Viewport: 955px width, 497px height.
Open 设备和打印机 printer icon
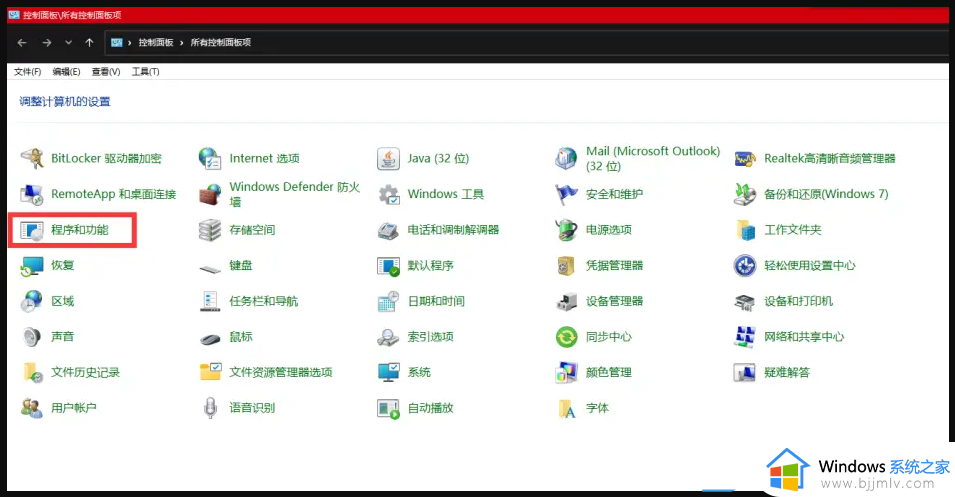click(745, 301)
